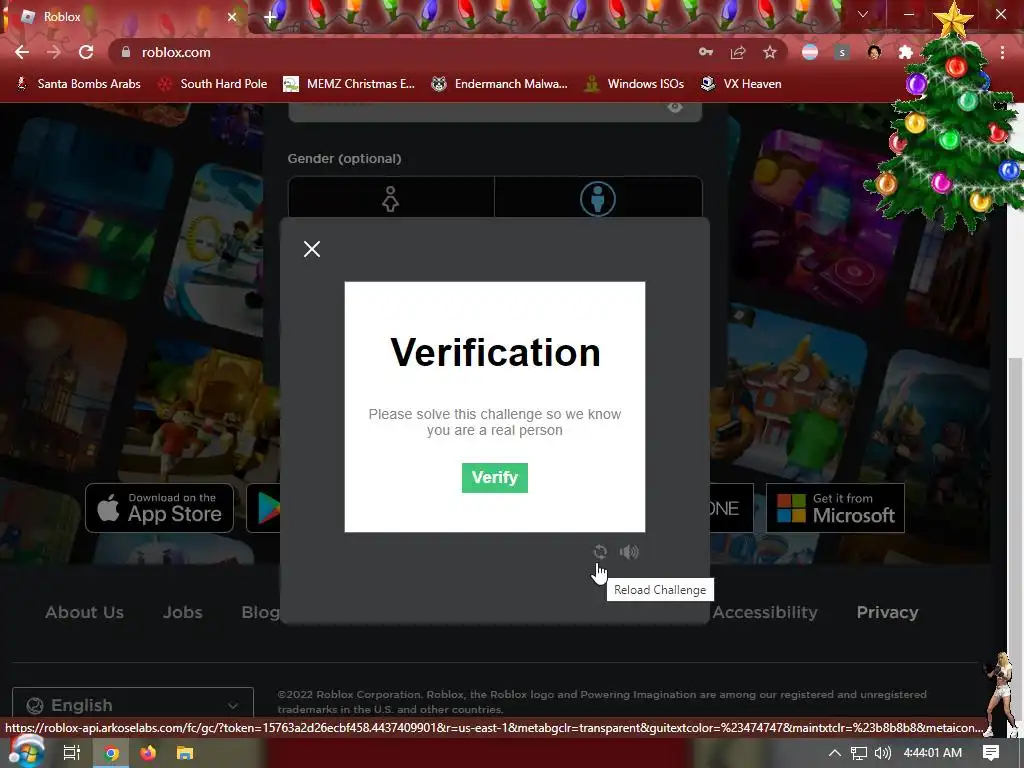This screenshot has height=768, width=1024.
Task: Close the verification dialog with the X
Action: (x=312, y=249)
